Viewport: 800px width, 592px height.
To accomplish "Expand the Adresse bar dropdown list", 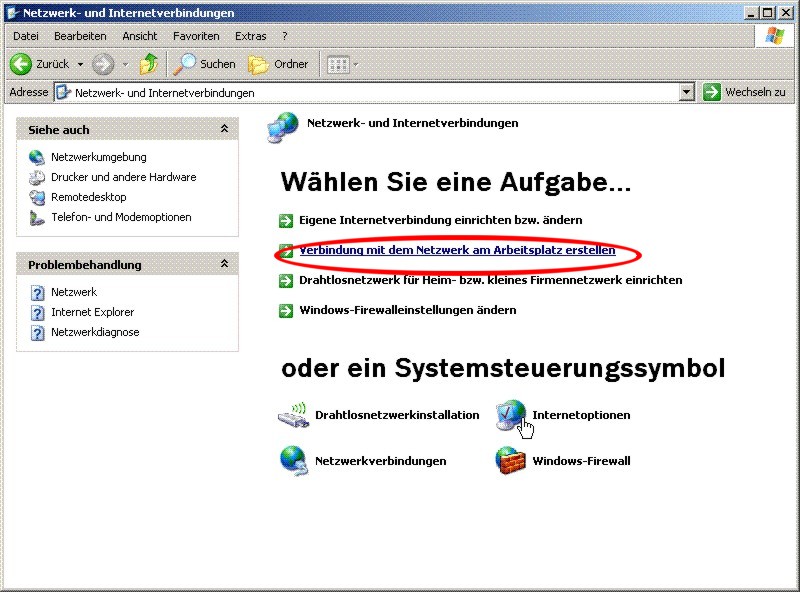I will coord(687,92).
